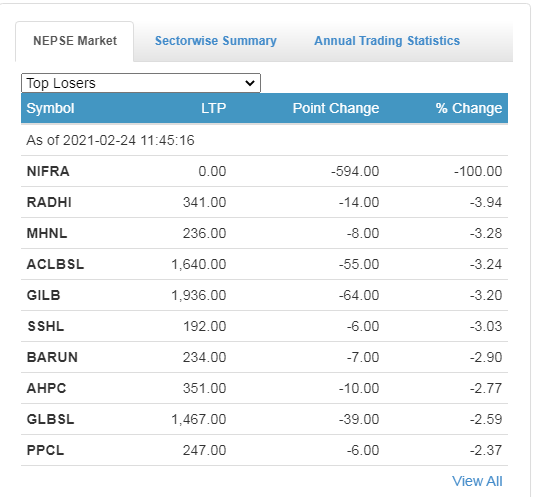Click GILB's -64.00 point change
The image size is (533, 497).
click(x=359, y=295)
